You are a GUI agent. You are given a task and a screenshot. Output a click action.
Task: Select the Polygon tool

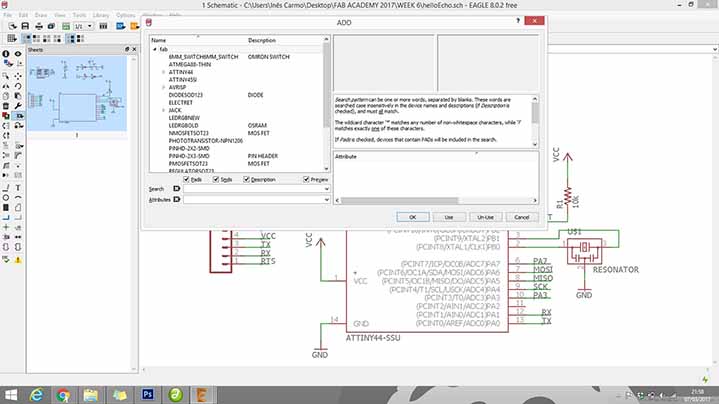coord(18,208)
